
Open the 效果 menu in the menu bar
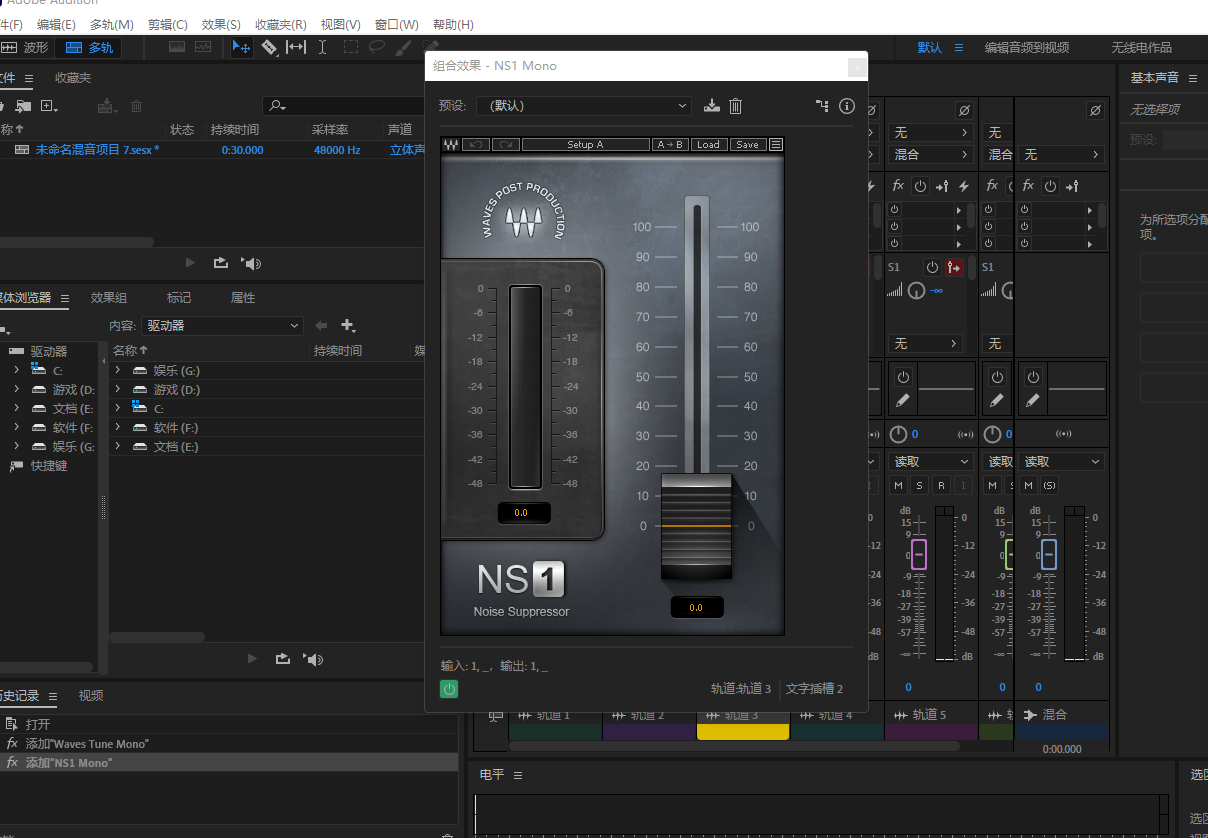(220, 24)
